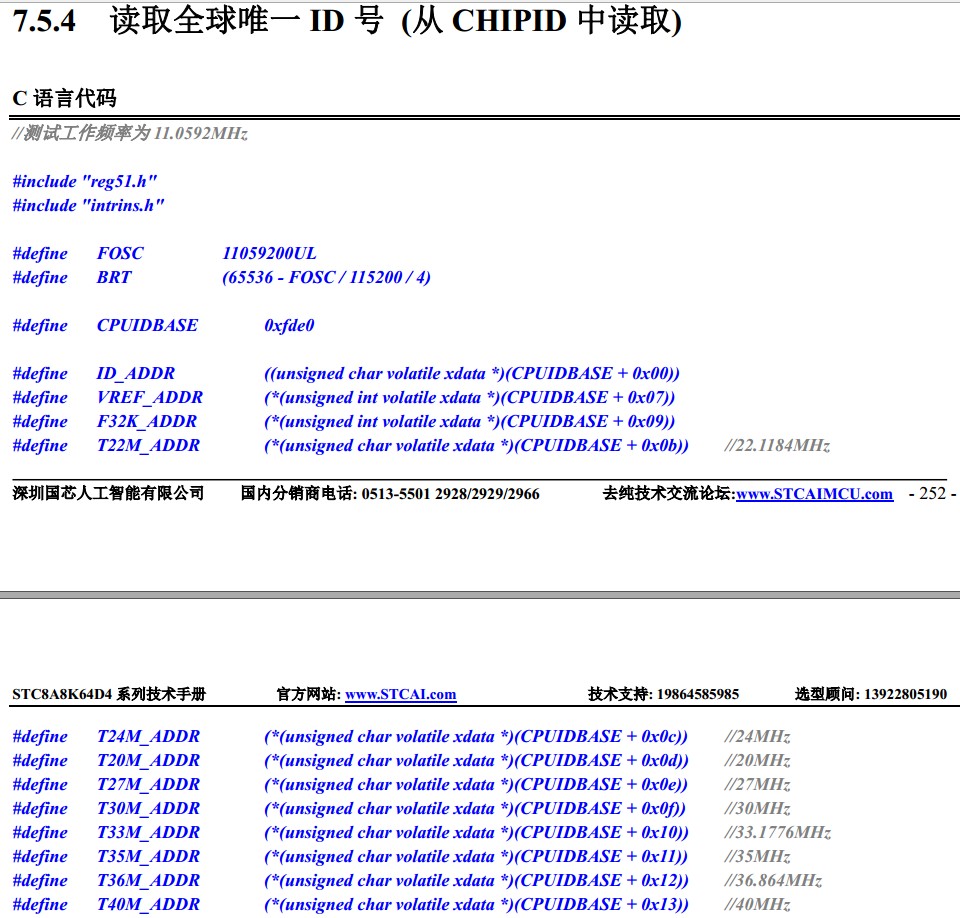Click the T30M_ADDR macro name
Screen dimensions: 960x918
click(148, 808)
